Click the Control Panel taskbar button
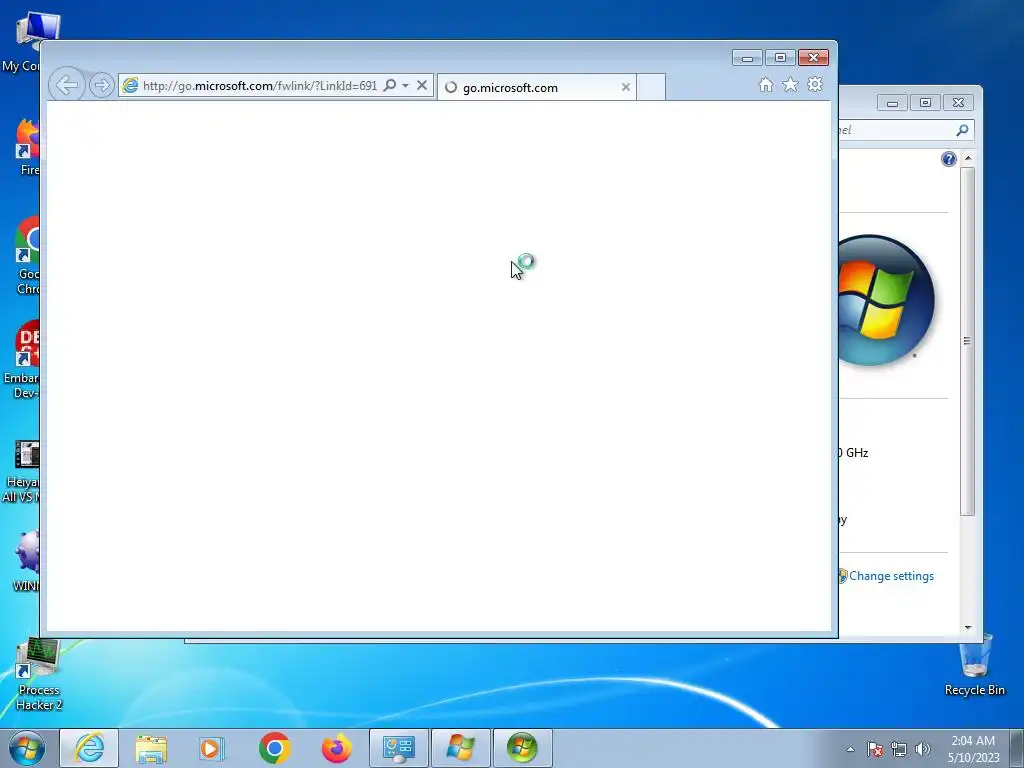The width and height of the screenshot is (1024, 768). (399, 748)
